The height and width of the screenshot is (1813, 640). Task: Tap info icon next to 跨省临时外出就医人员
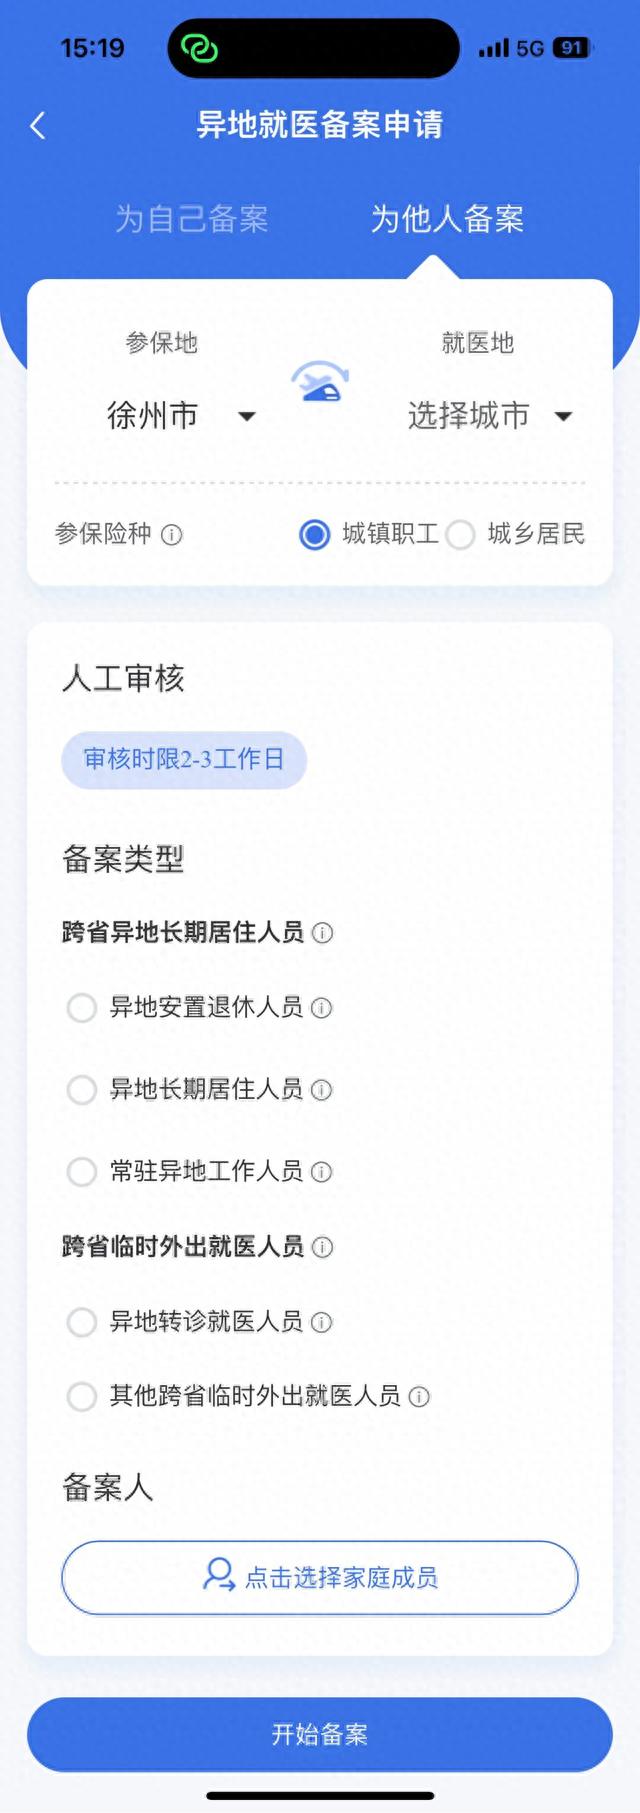[x=322, y=1247]
